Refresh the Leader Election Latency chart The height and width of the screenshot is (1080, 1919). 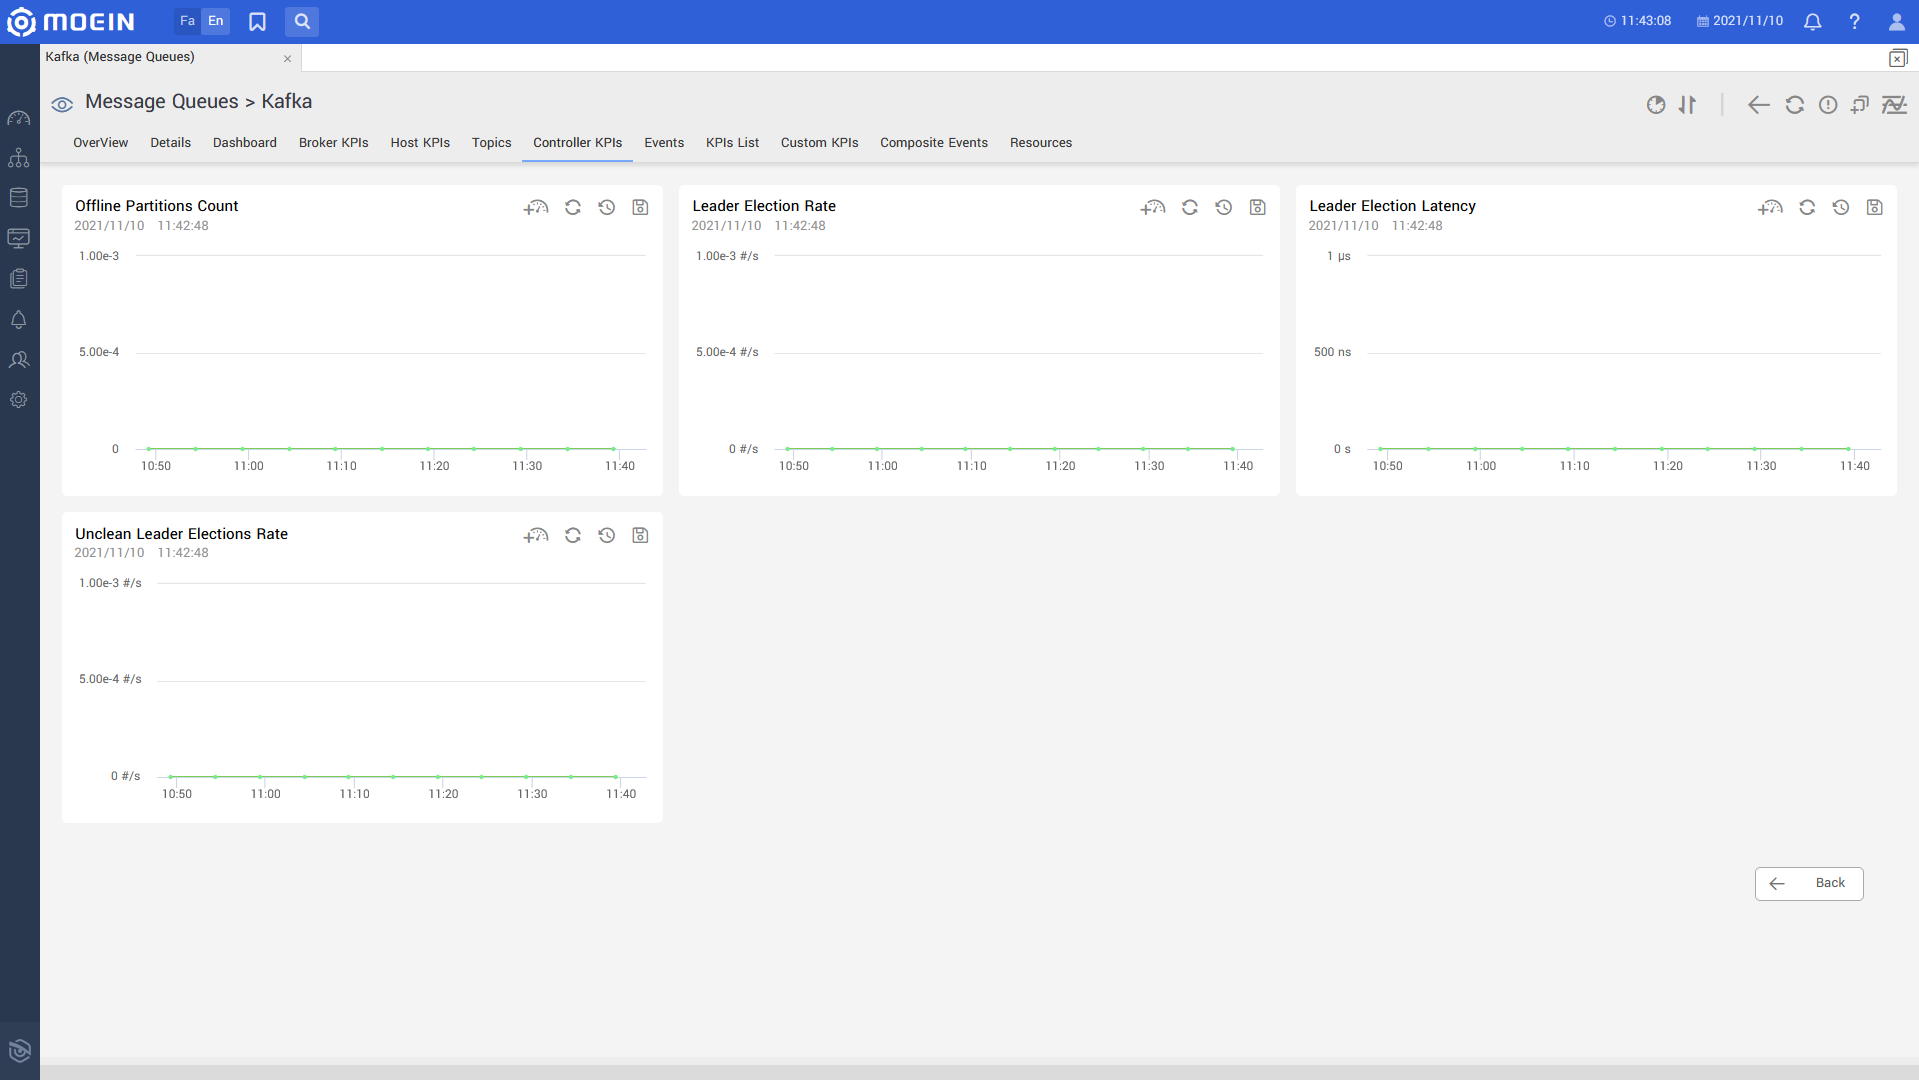[1807, 208]
